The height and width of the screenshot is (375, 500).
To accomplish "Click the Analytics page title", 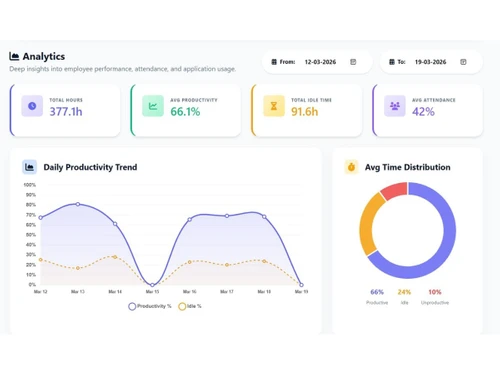I will pyautogui.click(x=44, y=57).
